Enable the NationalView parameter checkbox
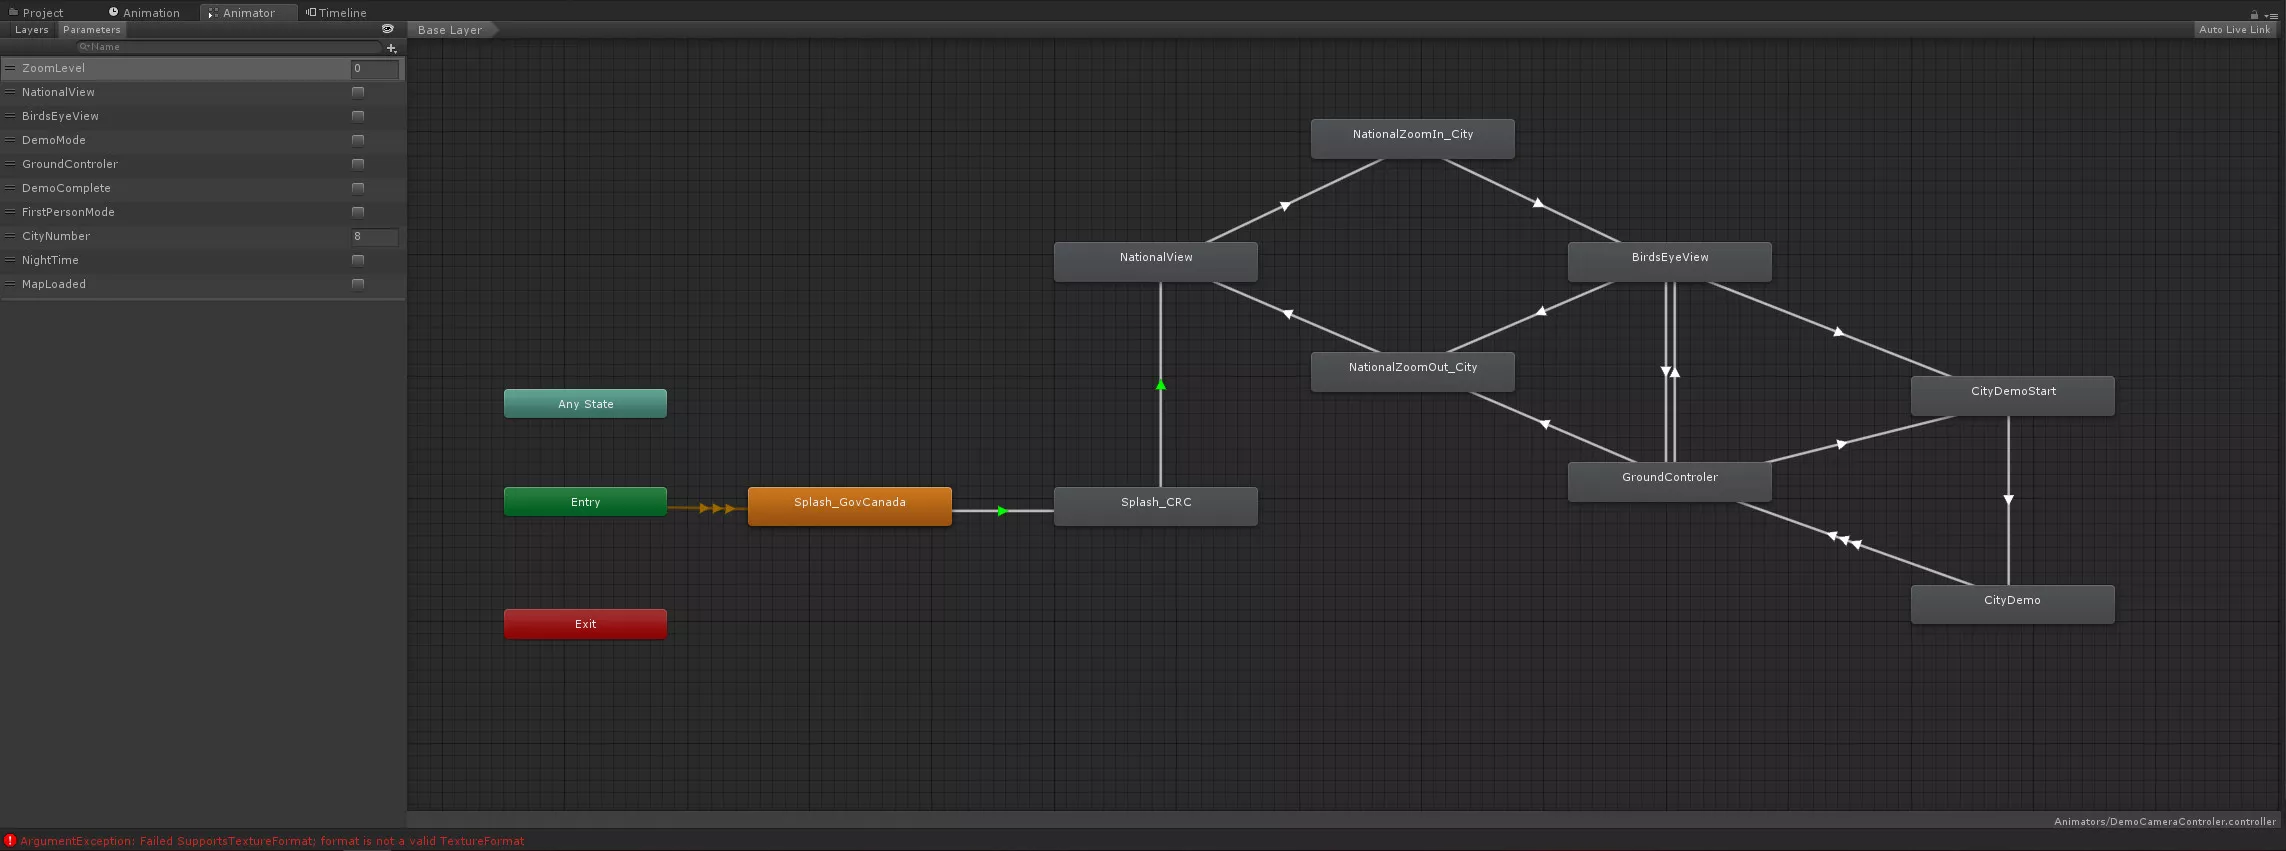This screenshot has height=851, width=2286. (358, 92)
